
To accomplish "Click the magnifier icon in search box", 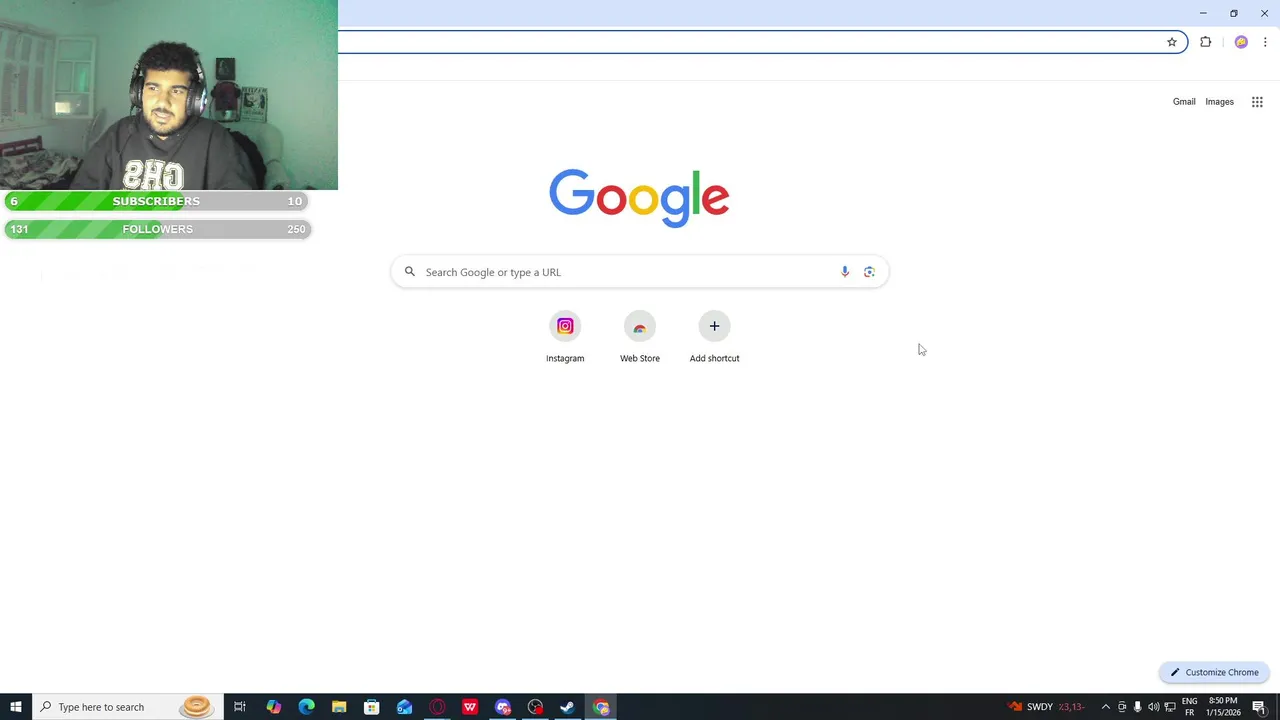I will tap(409, 272).
